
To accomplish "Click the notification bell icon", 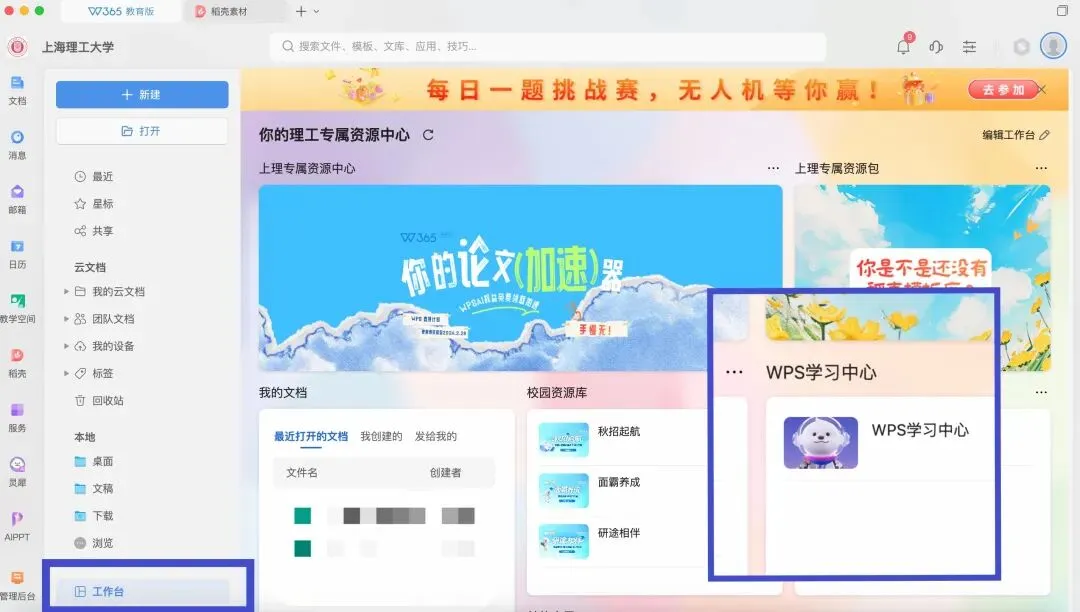I will (903, 46).
